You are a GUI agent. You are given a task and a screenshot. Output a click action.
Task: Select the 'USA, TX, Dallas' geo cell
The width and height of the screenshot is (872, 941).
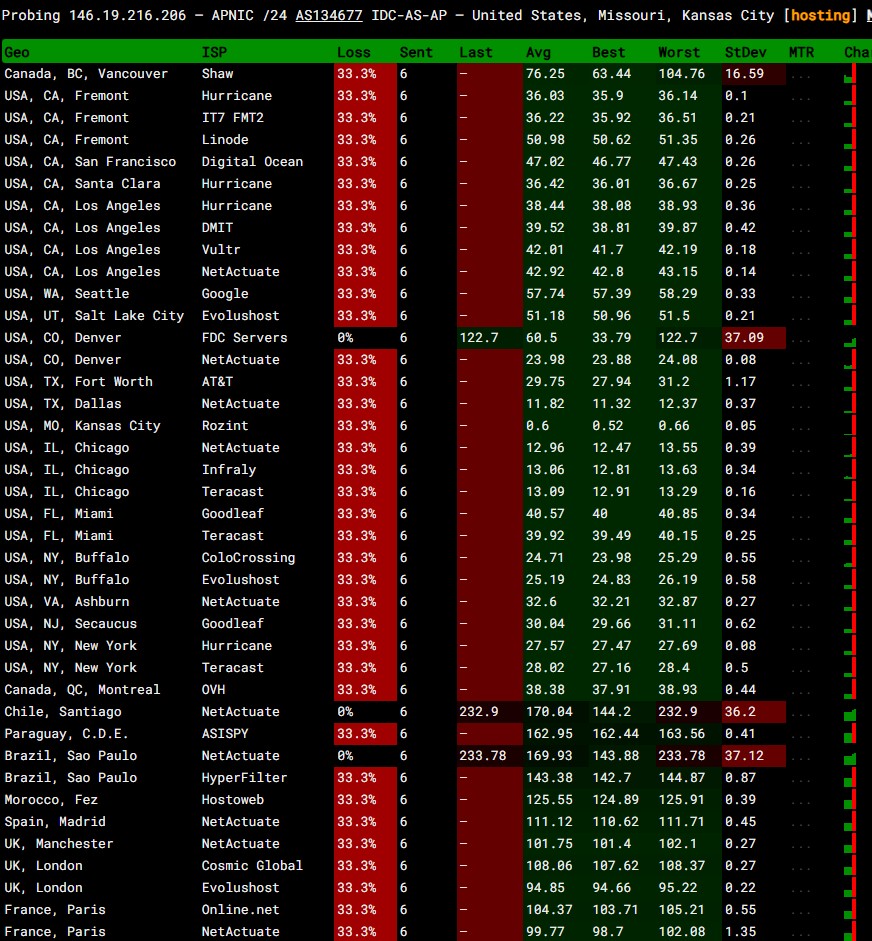click(62, 403)
